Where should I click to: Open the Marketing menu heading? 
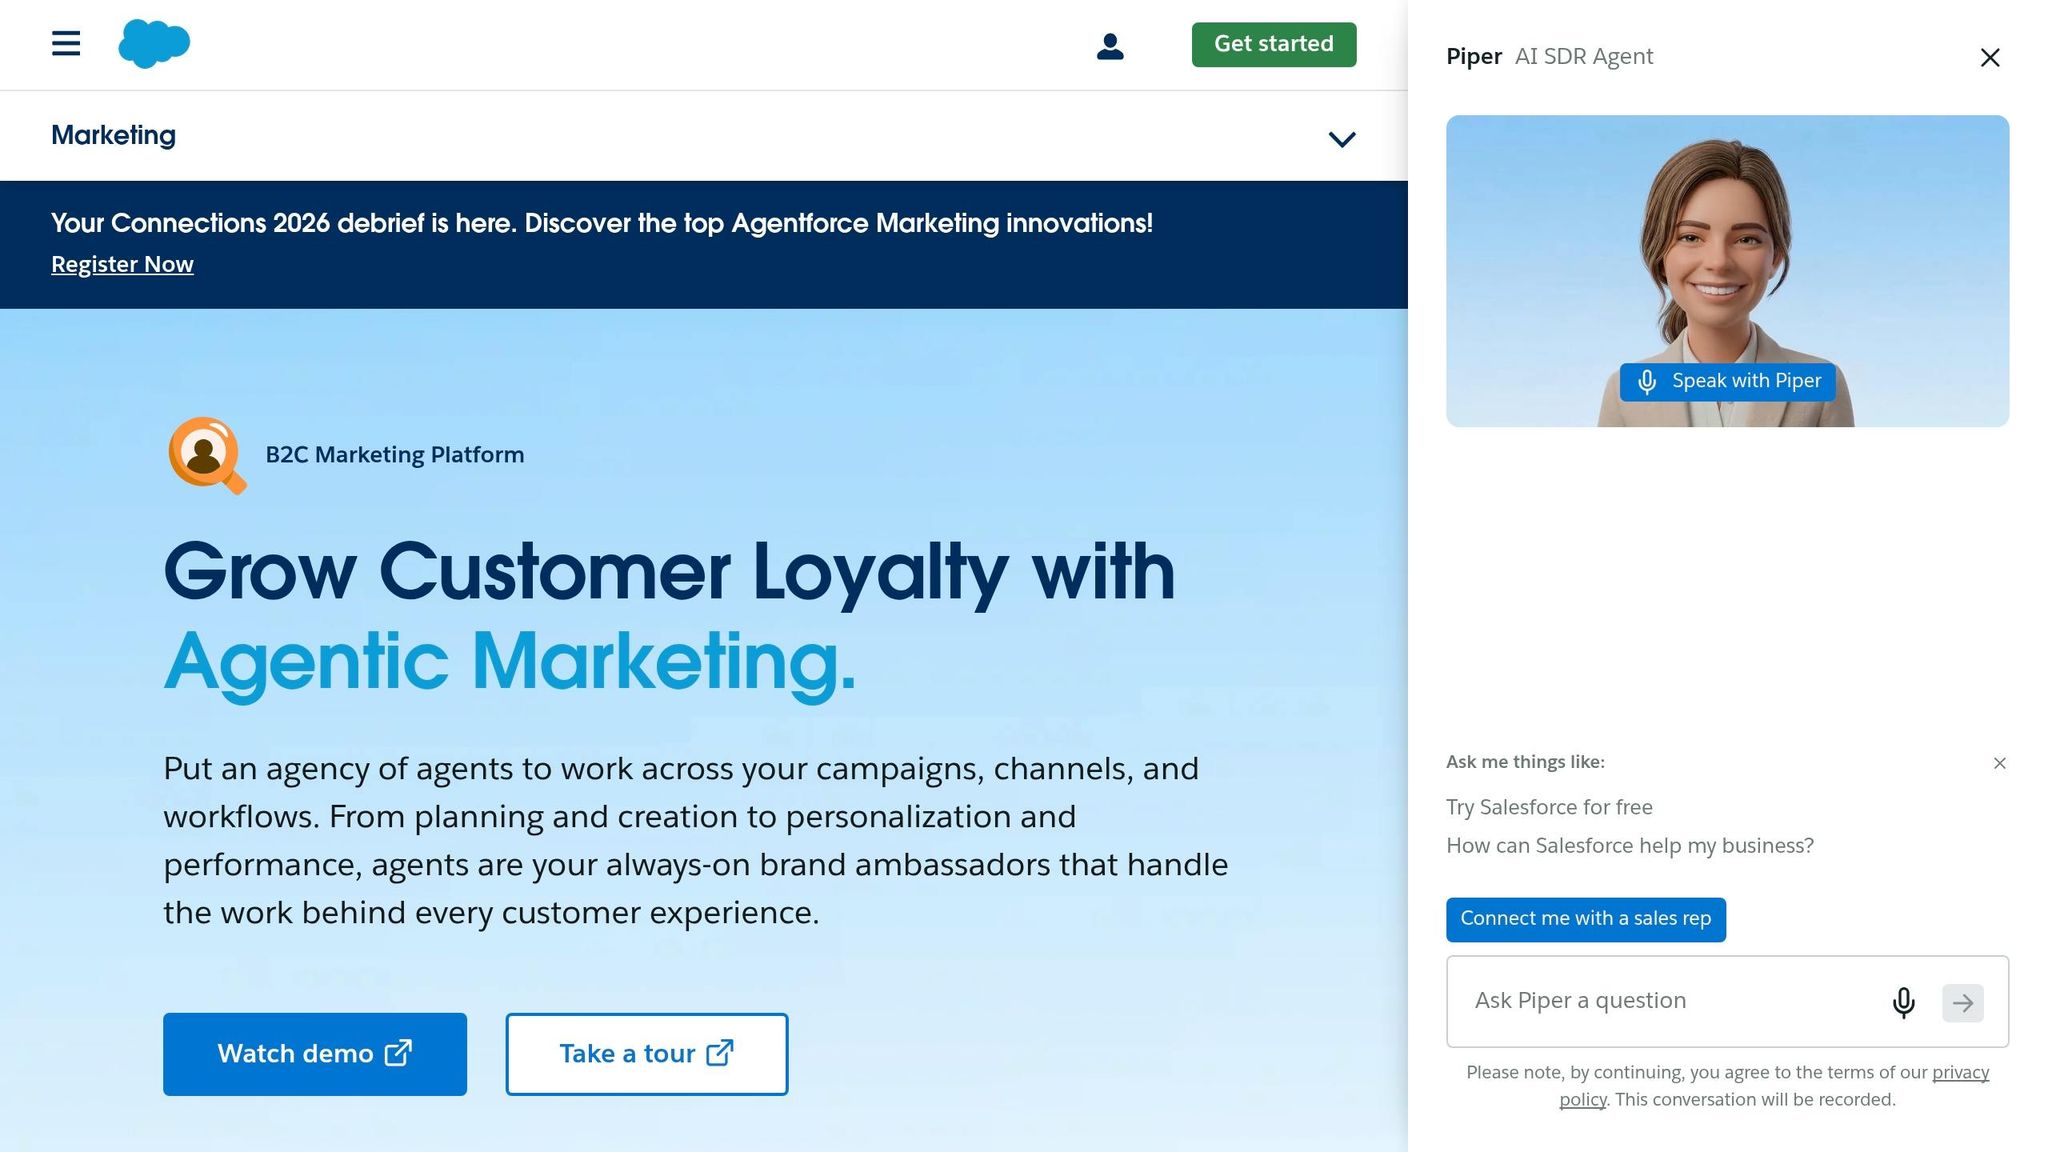coord(113,135)
